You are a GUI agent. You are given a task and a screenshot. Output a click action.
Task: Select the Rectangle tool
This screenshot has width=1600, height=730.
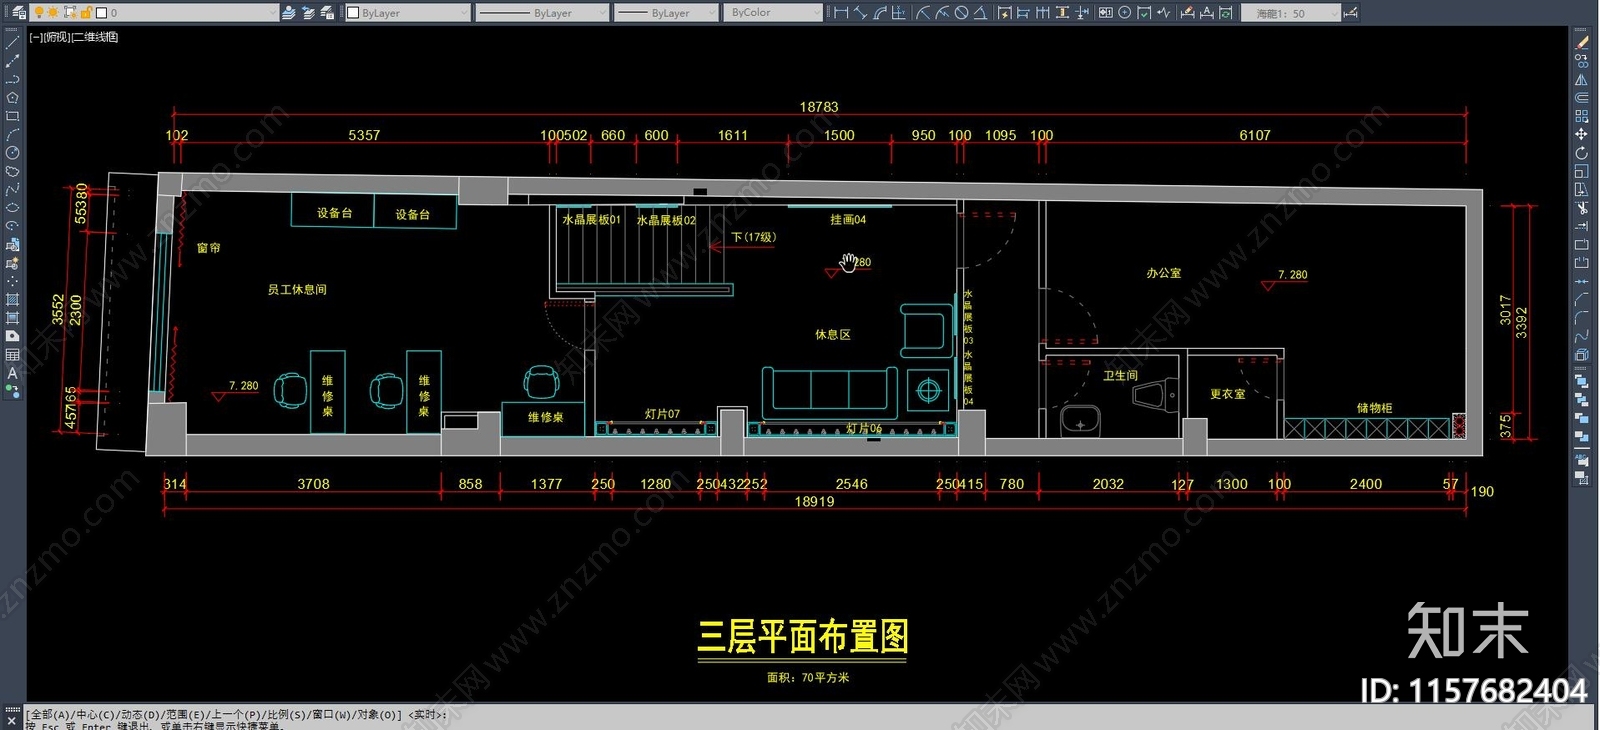12,116
